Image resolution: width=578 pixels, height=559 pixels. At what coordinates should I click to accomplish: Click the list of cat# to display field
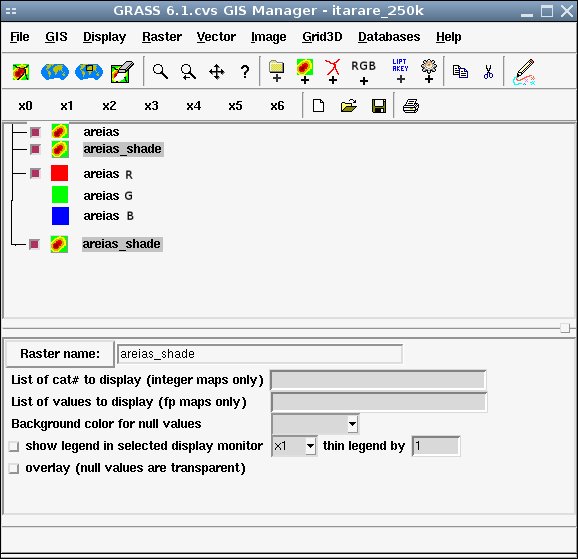[x=378, y=380]
